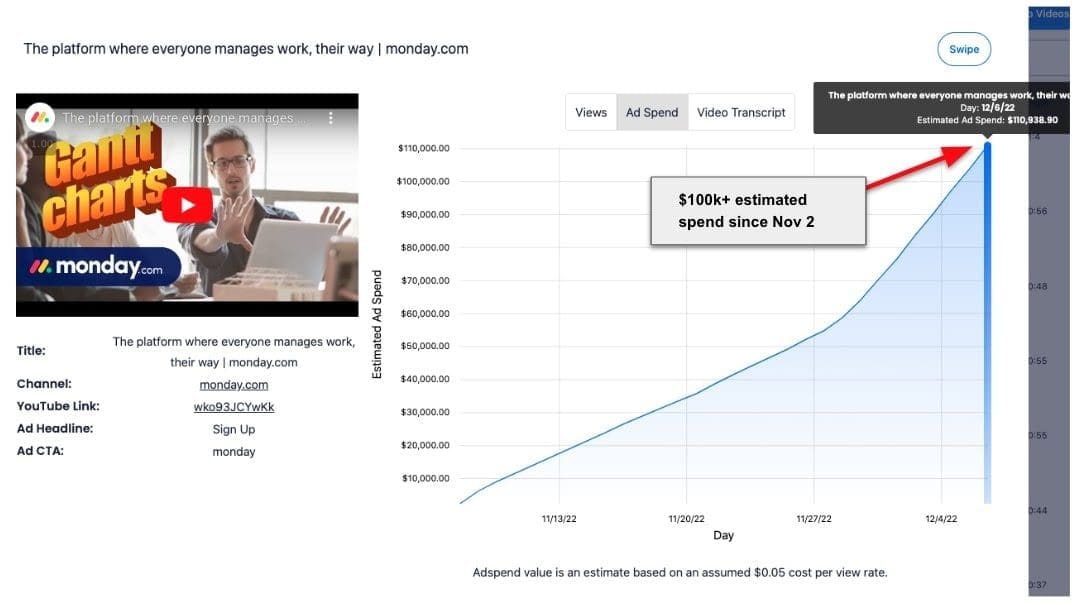
Task: Click the 11/27/22 day axis label
Action: tap(814, 519)
